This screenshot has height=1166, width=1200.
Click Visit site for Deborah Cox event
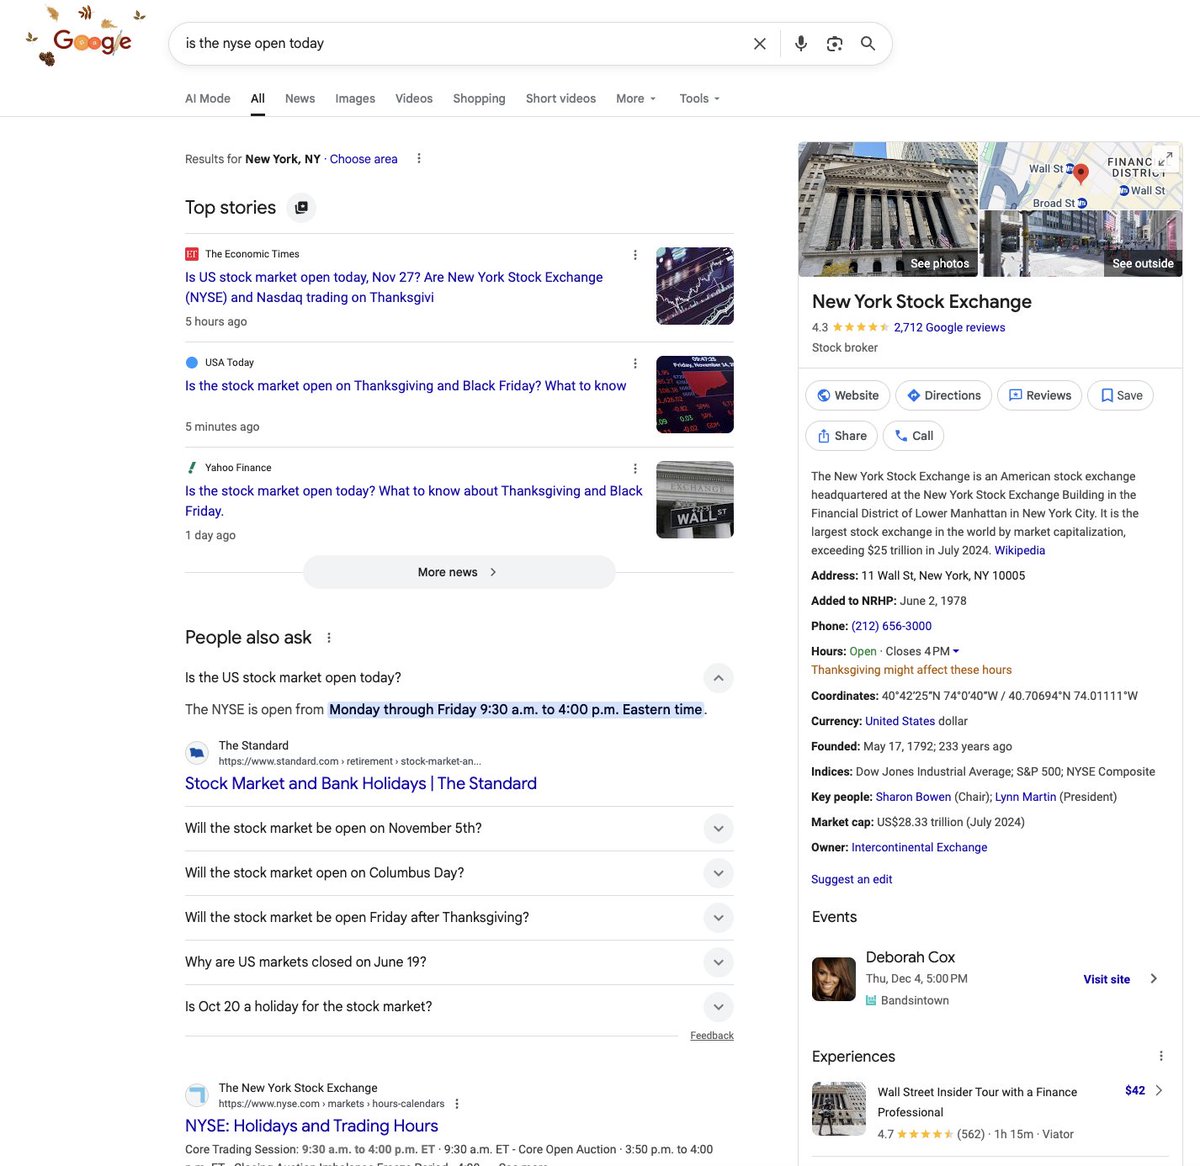[x=1107, y=979]
